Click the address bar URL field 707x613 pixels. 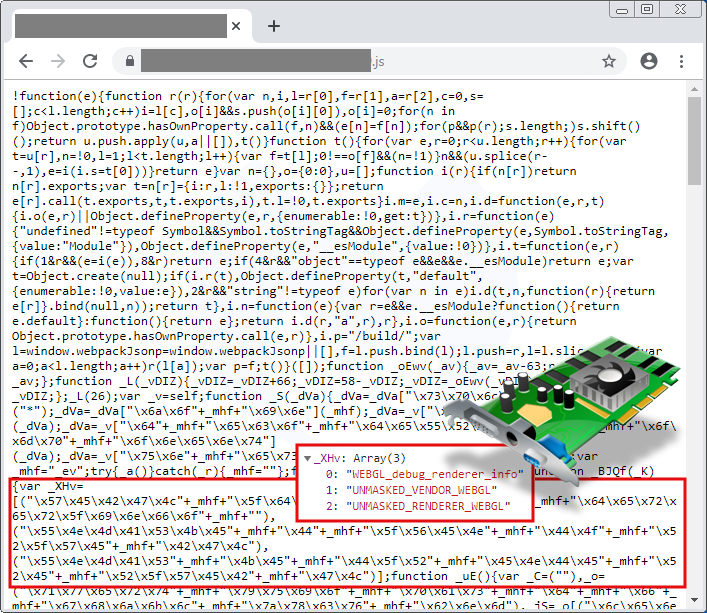[350, 61]
